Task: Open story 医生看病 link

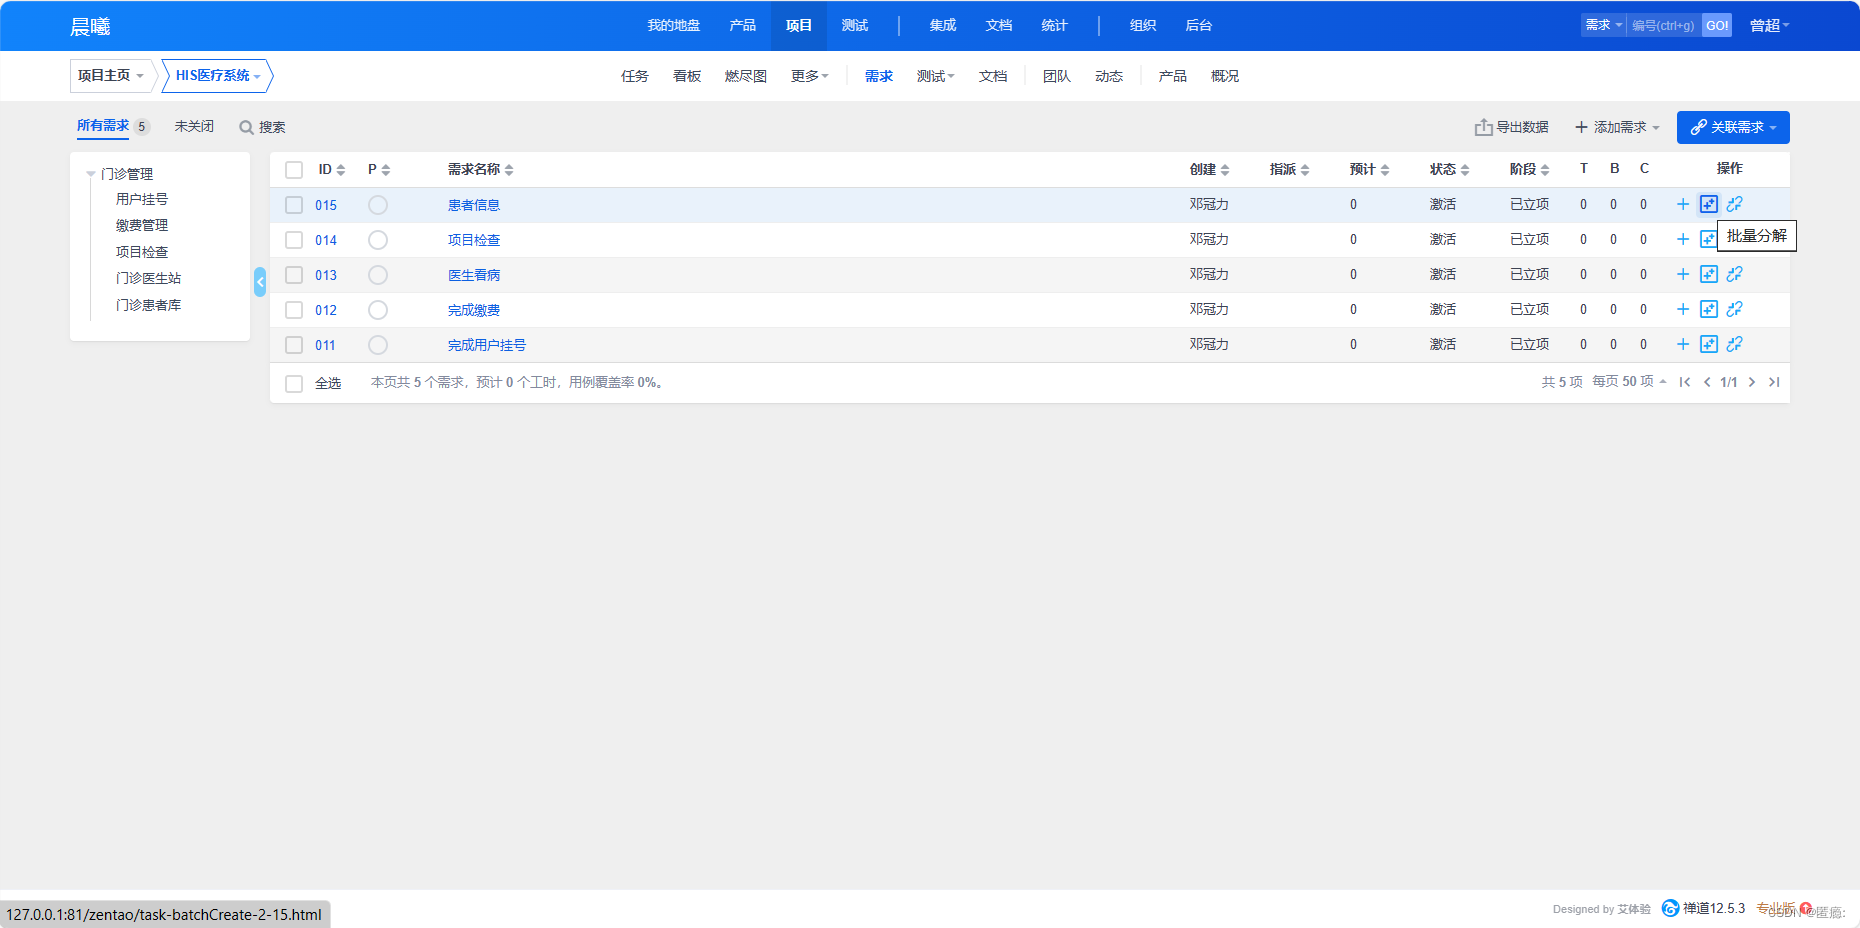Action: pos(474,275)
